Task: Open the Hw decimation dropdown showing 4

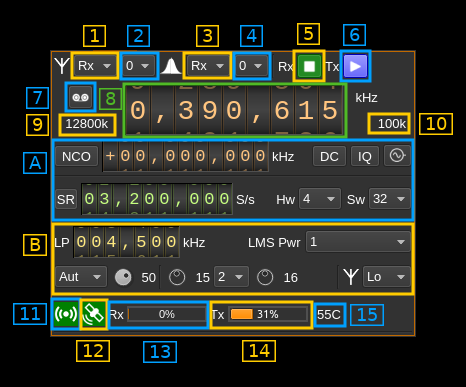Action: pos(320,199)
